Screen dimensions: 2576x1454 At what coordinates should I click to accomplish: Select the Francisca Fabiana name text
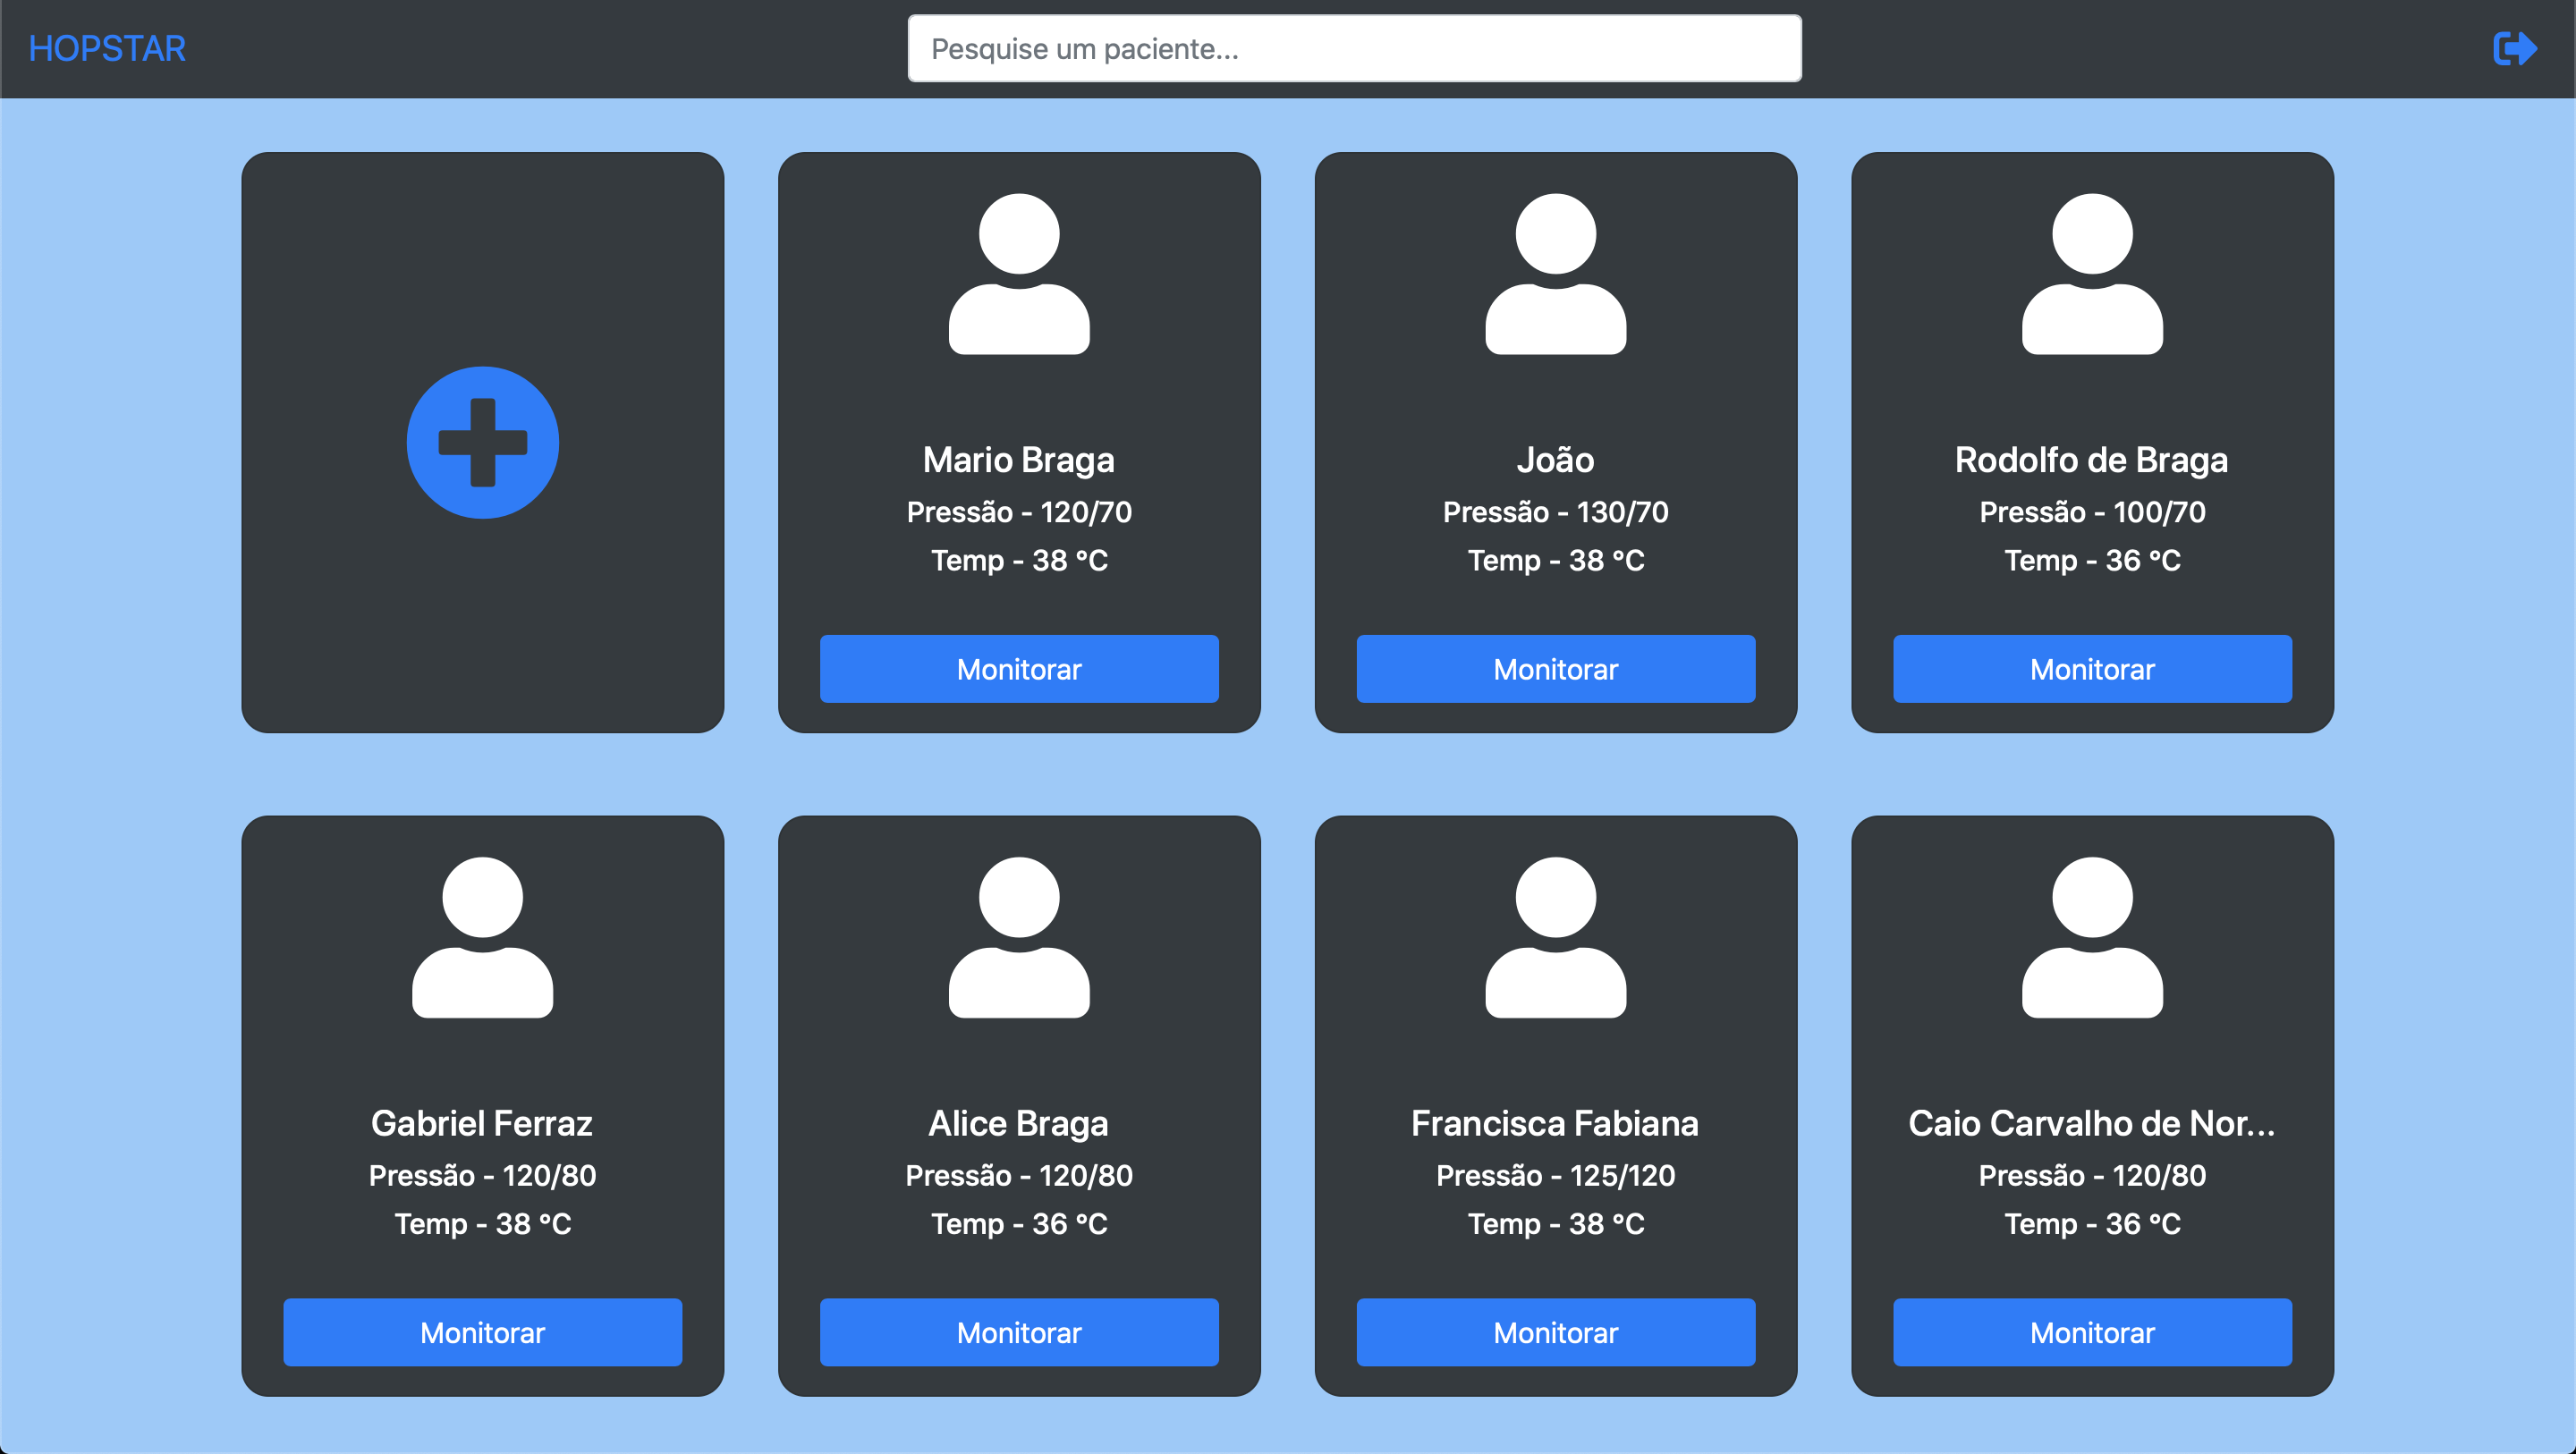[1554, 1123]
